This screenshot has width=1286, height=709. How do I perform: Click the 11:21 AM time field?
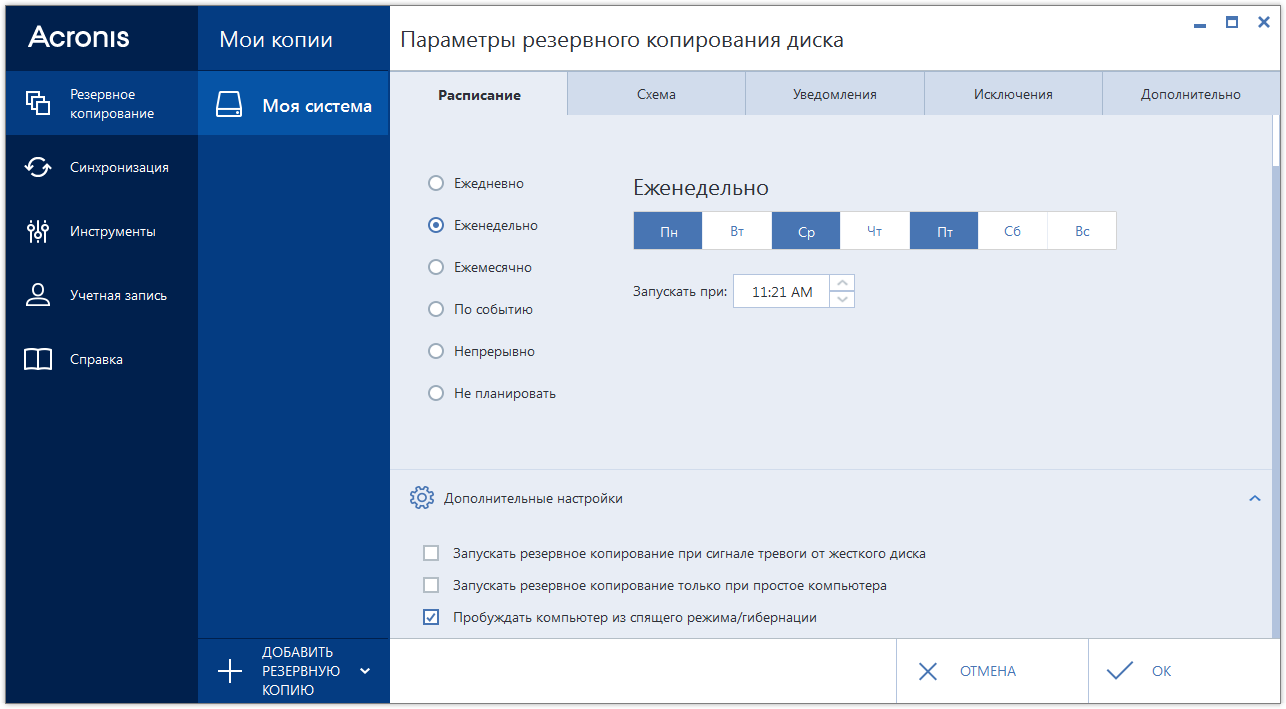[x=782, y=292]
